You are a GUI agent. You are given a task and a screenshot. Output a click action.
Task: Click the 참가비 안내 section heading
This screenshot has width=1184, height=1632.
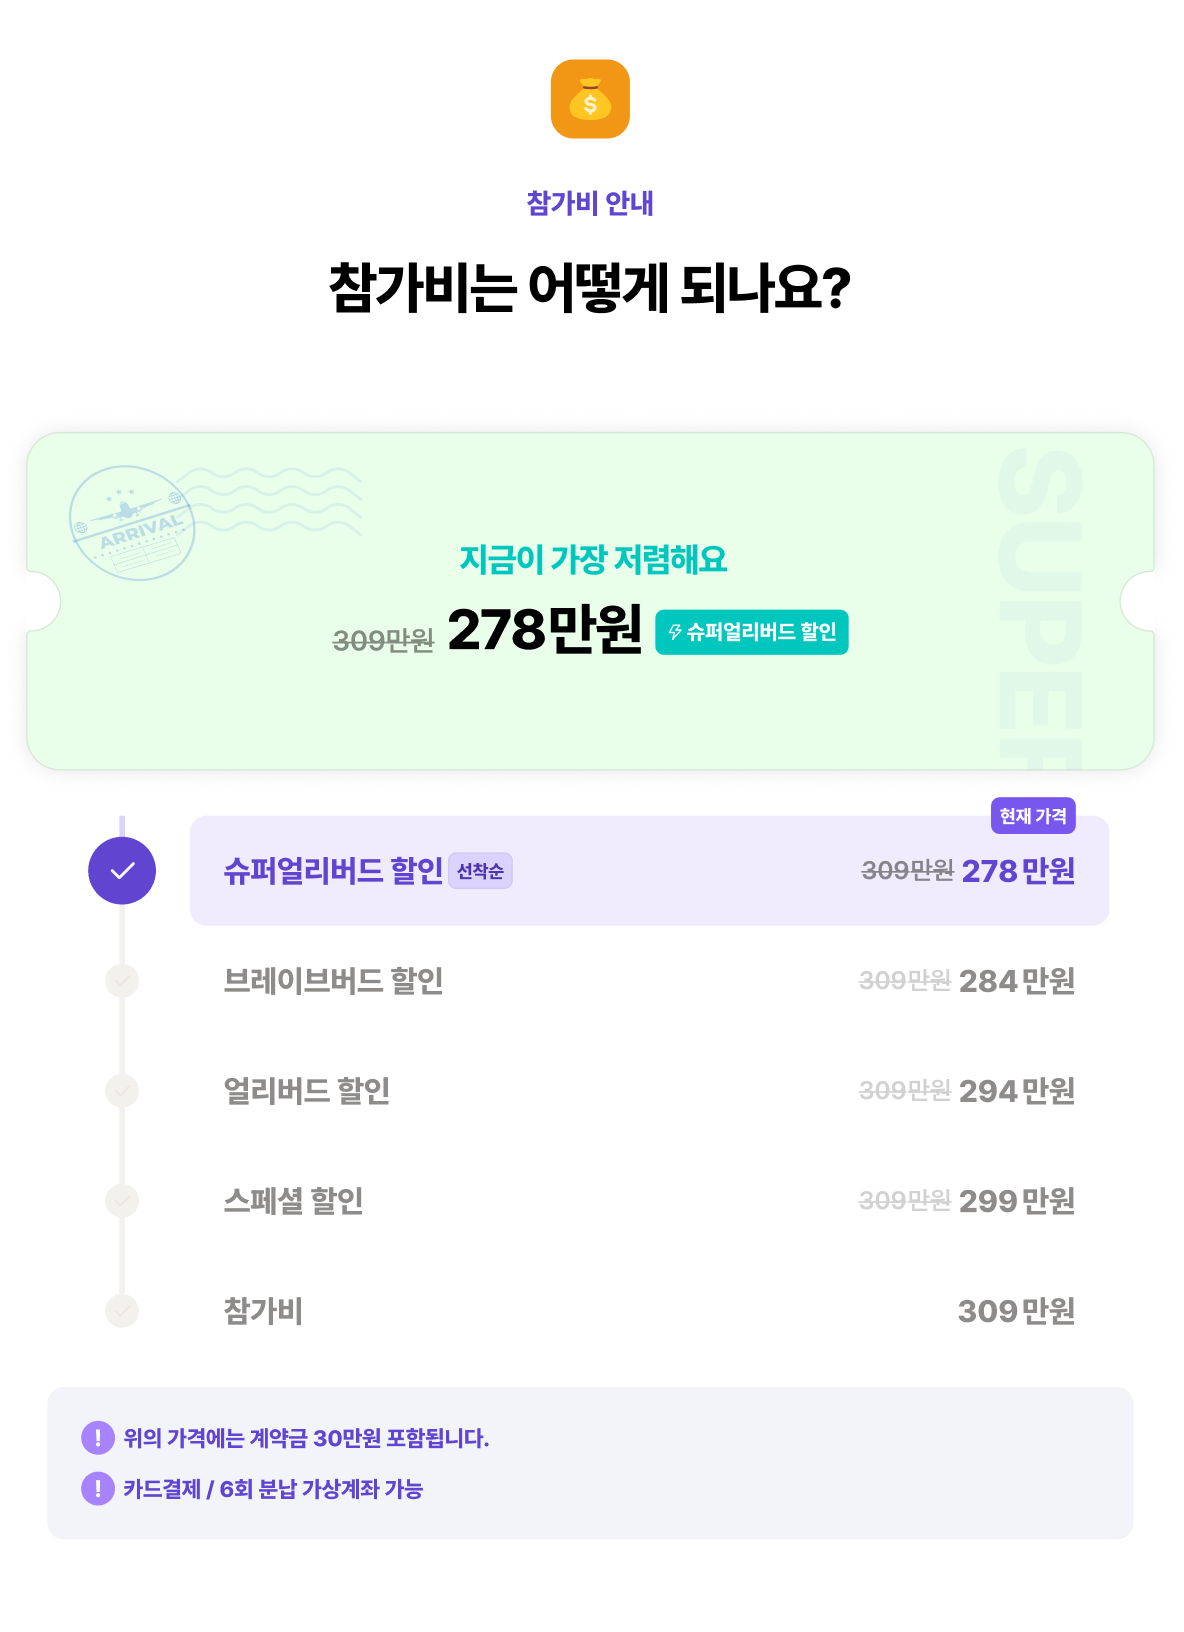tap(590, 203)
